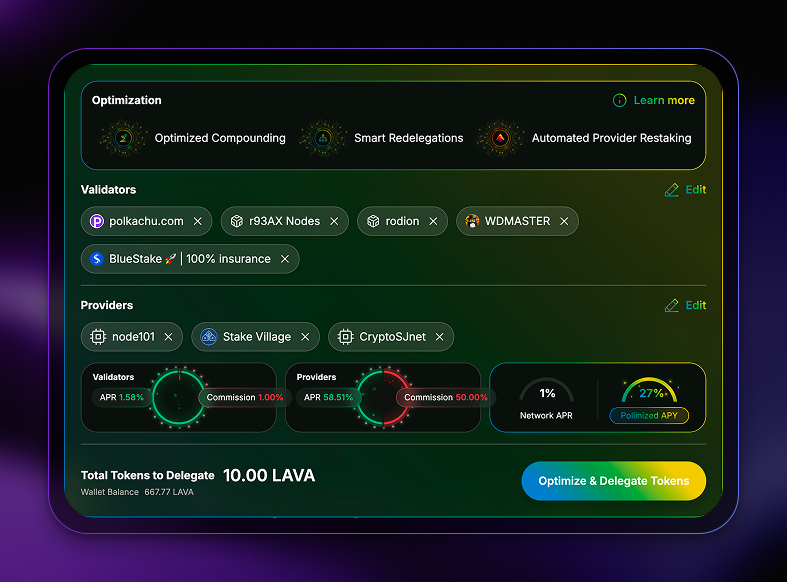Remove polkachu.com from validators
The height and width of the screenshot is (582, 787).
[x=197, y=221]
